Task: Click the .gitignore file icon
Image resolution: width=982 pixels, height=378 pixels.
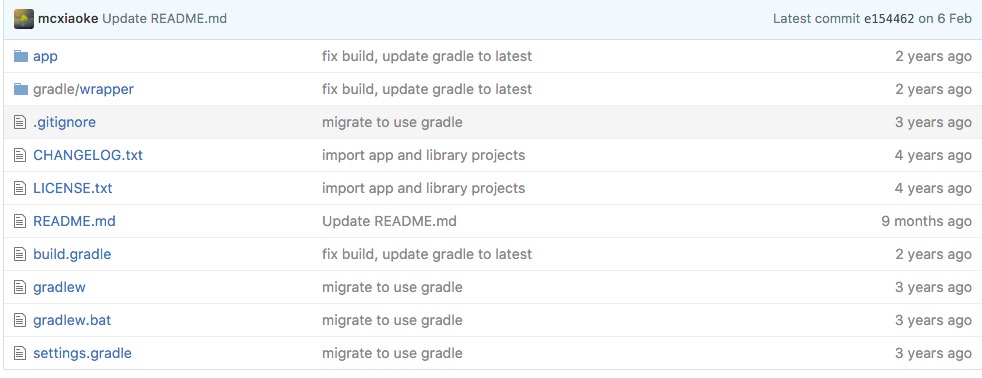Action: tap(20, 122)
